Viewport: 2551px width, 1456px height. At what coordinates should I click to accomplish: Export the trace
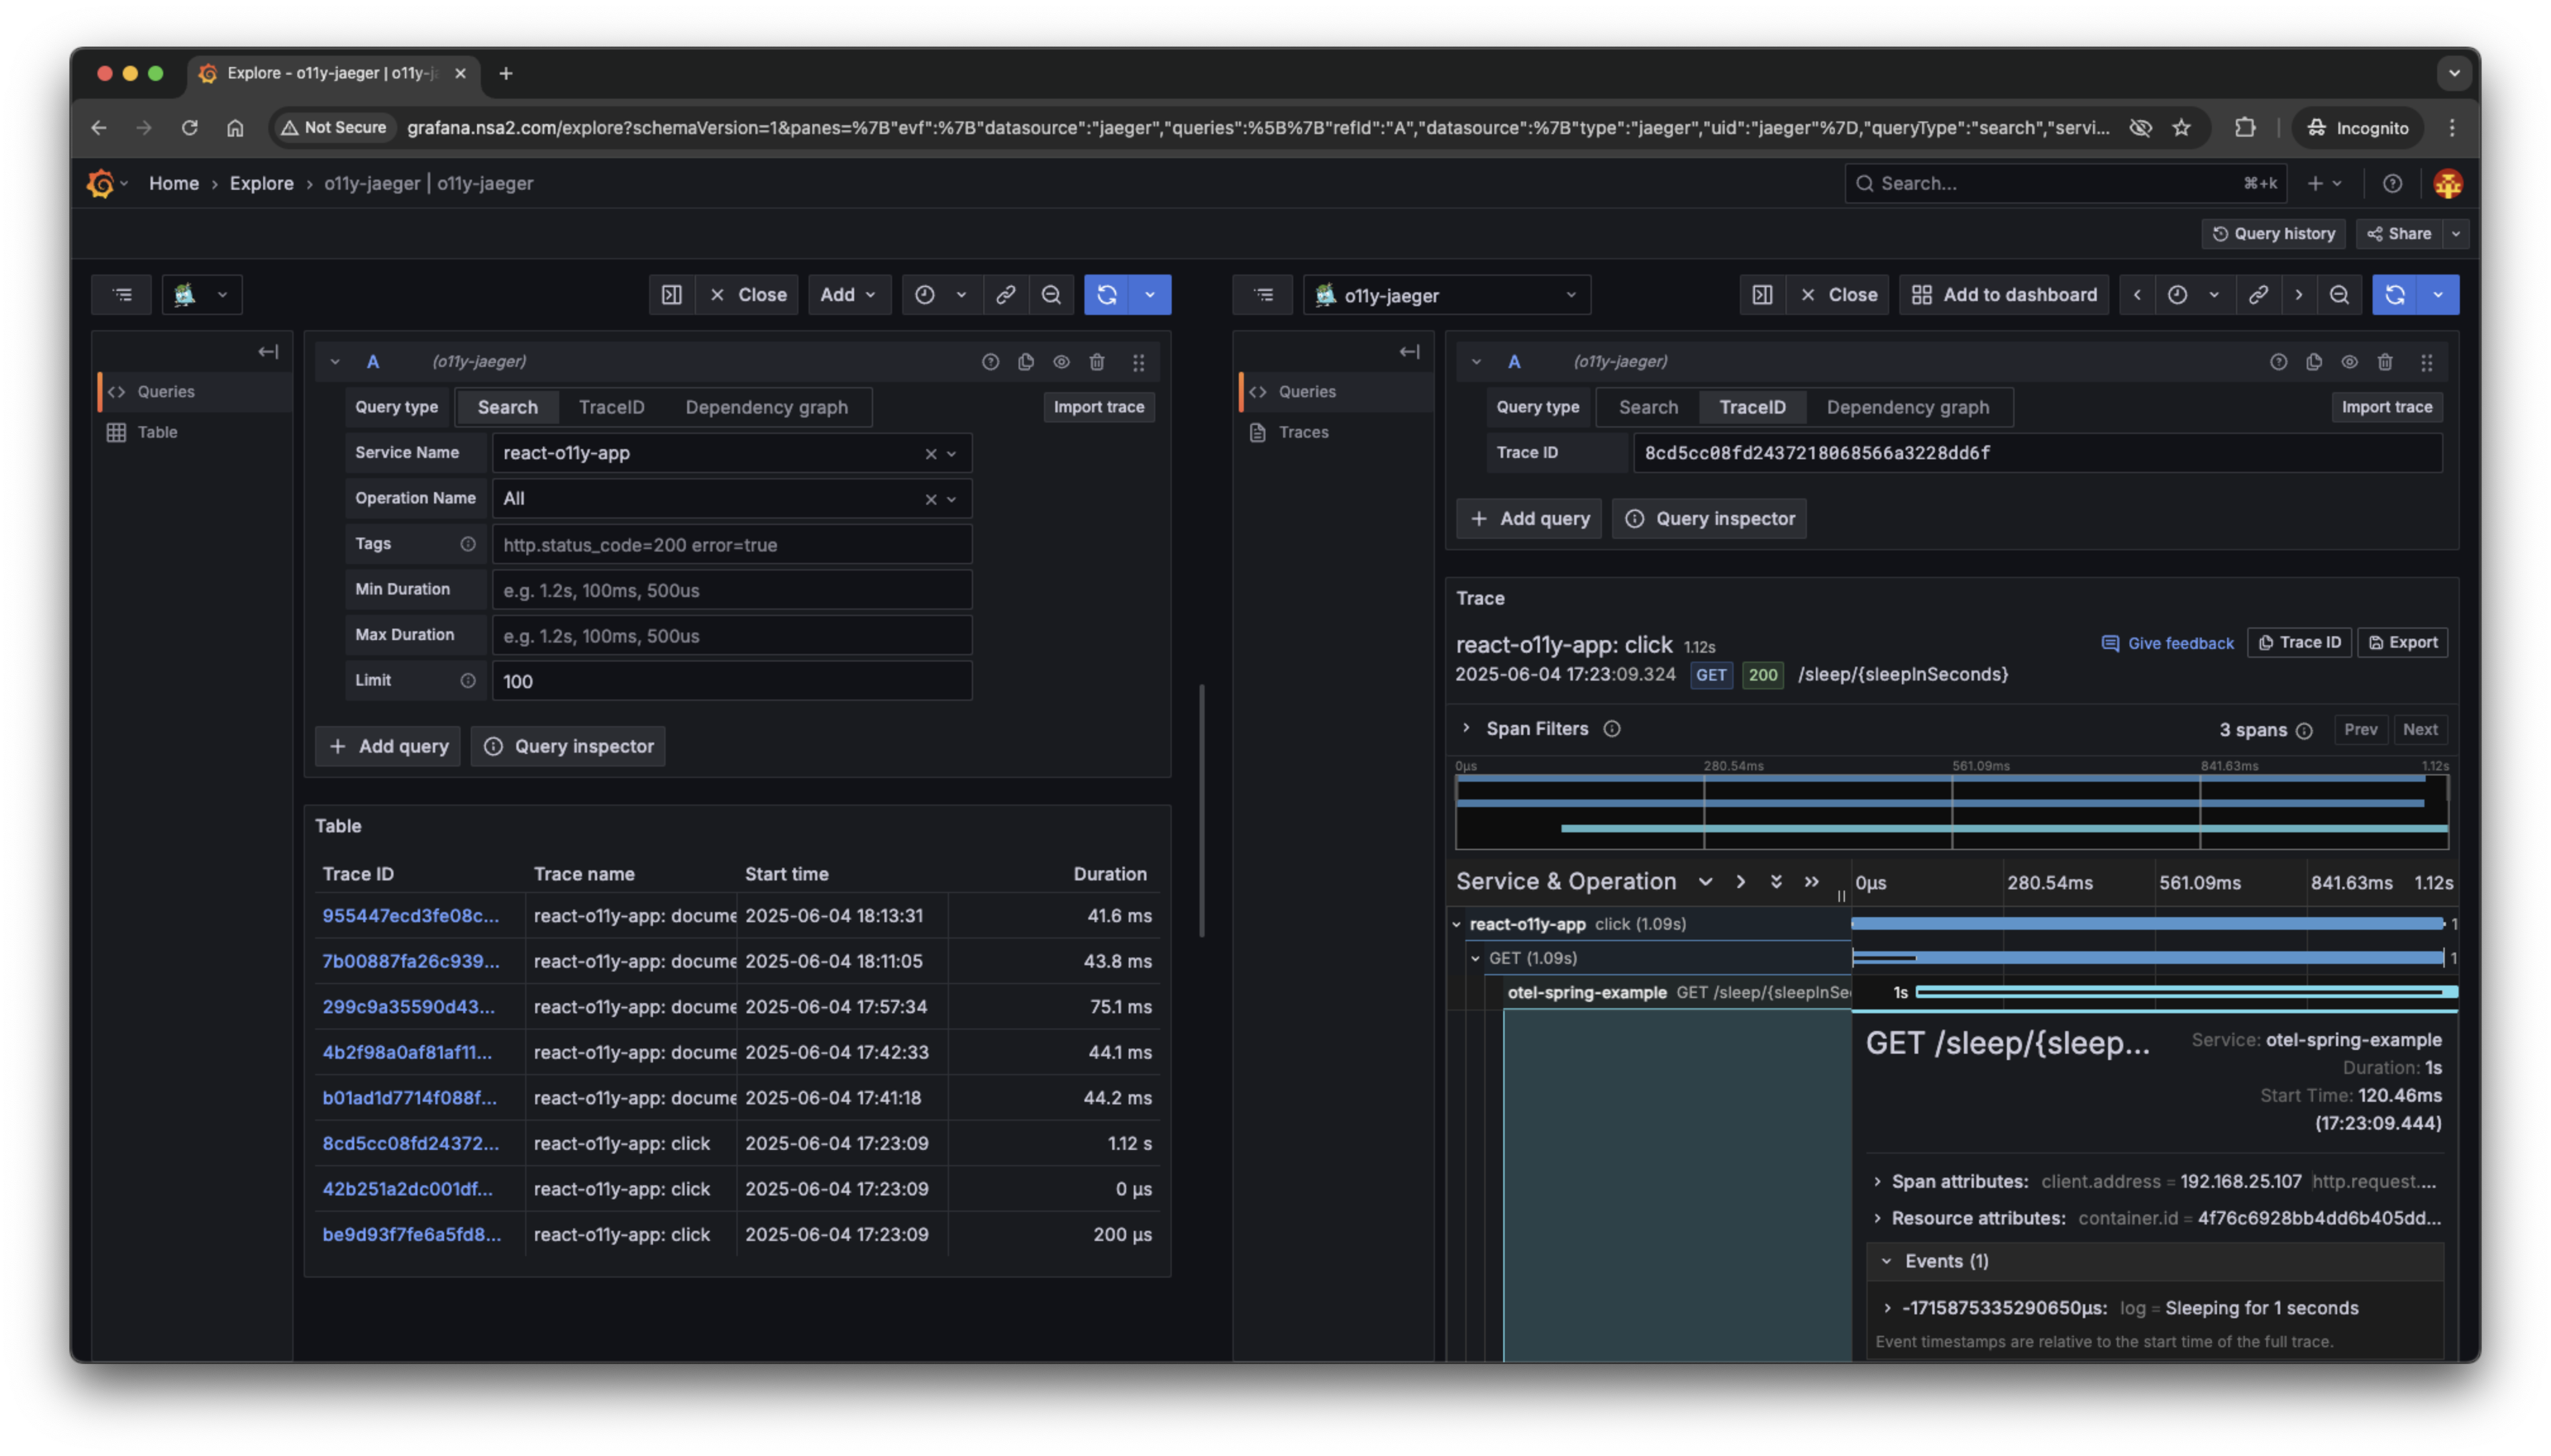2402,643
